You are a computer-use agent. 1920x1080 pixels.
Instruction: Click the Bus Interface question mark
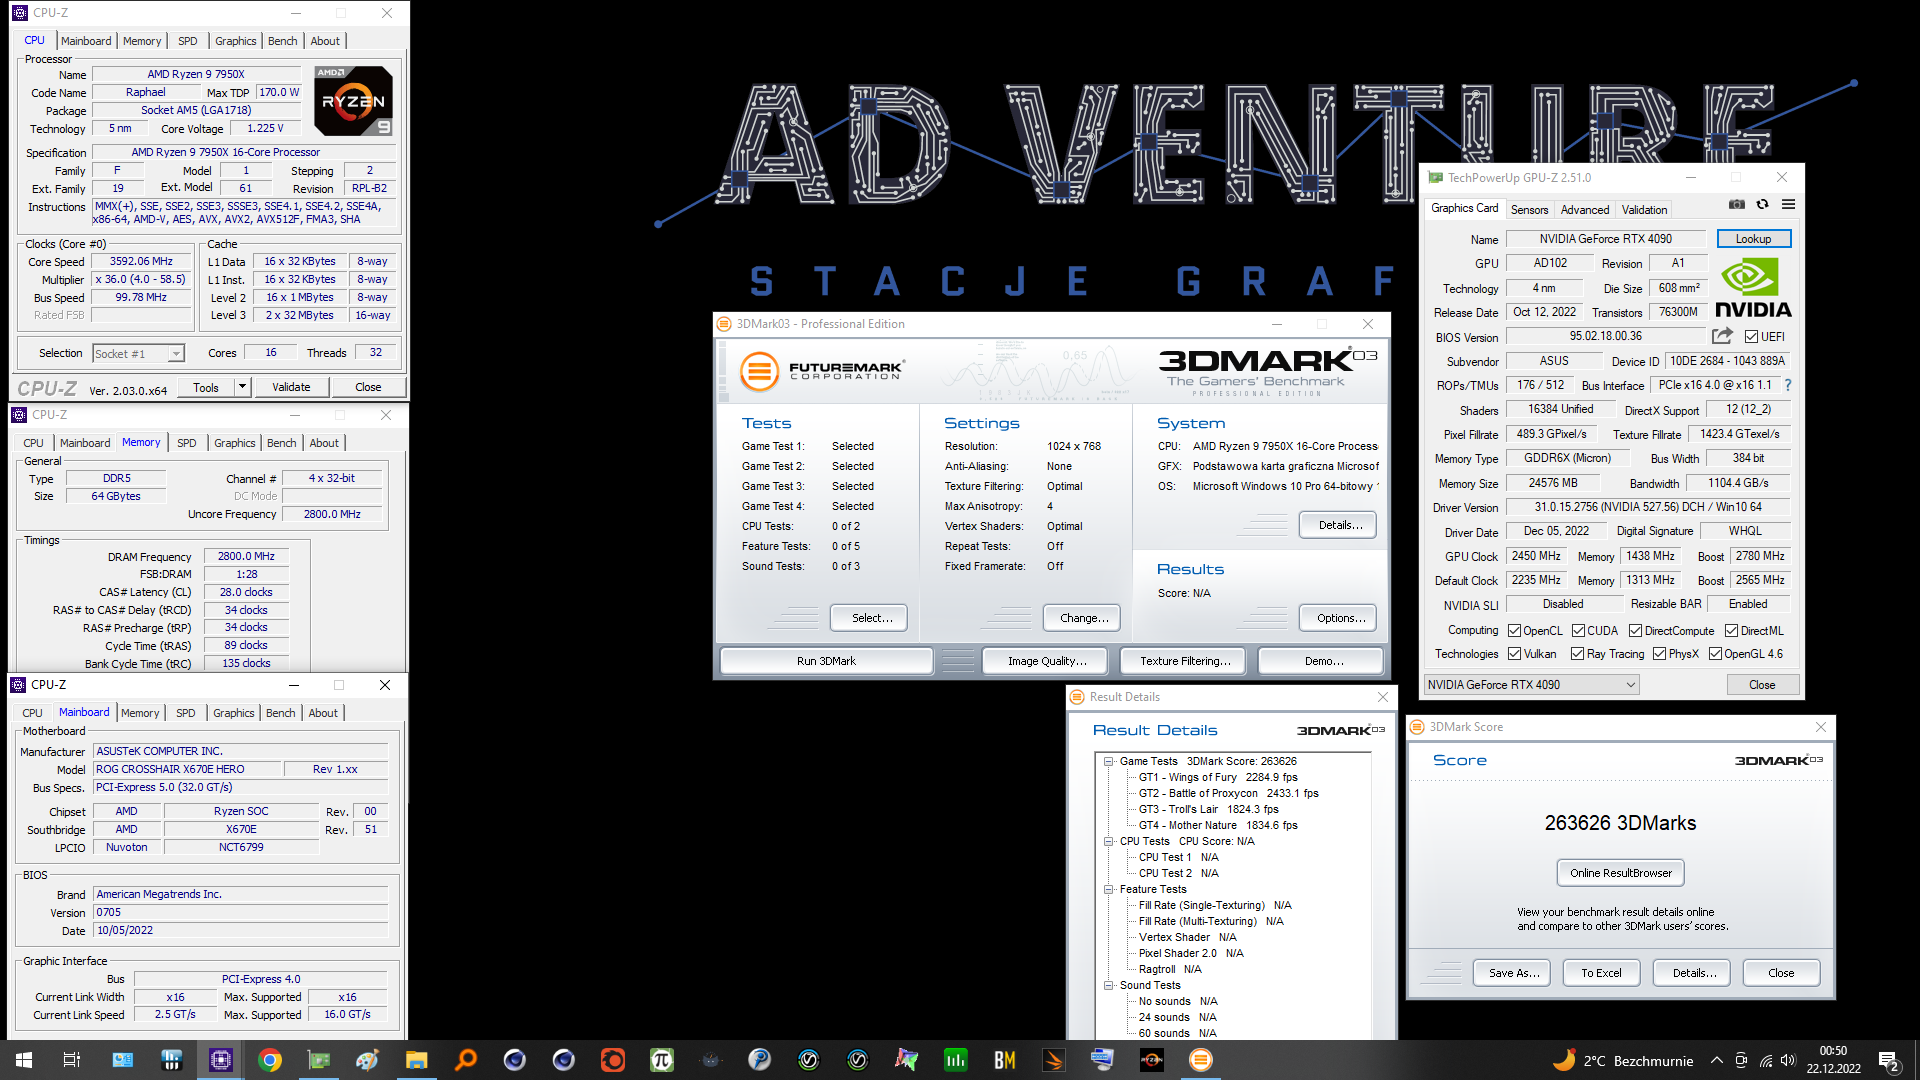[1788, 385]
